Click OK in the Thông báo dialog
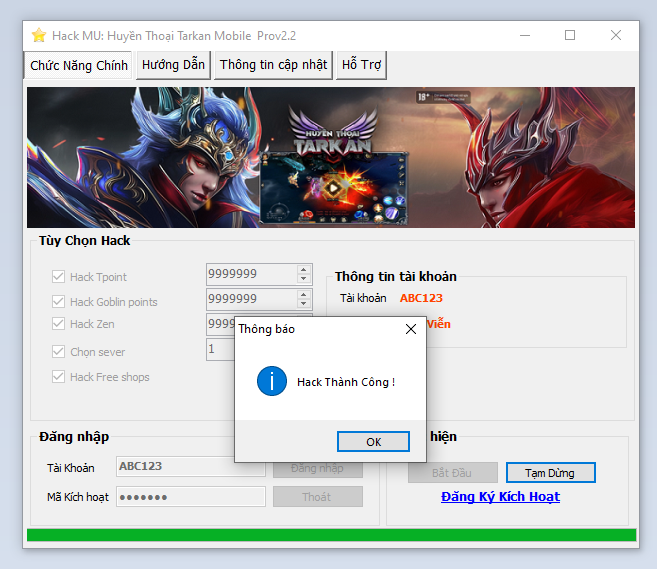Viewport: 657px width, 569px height. click(x=373, y=442)
